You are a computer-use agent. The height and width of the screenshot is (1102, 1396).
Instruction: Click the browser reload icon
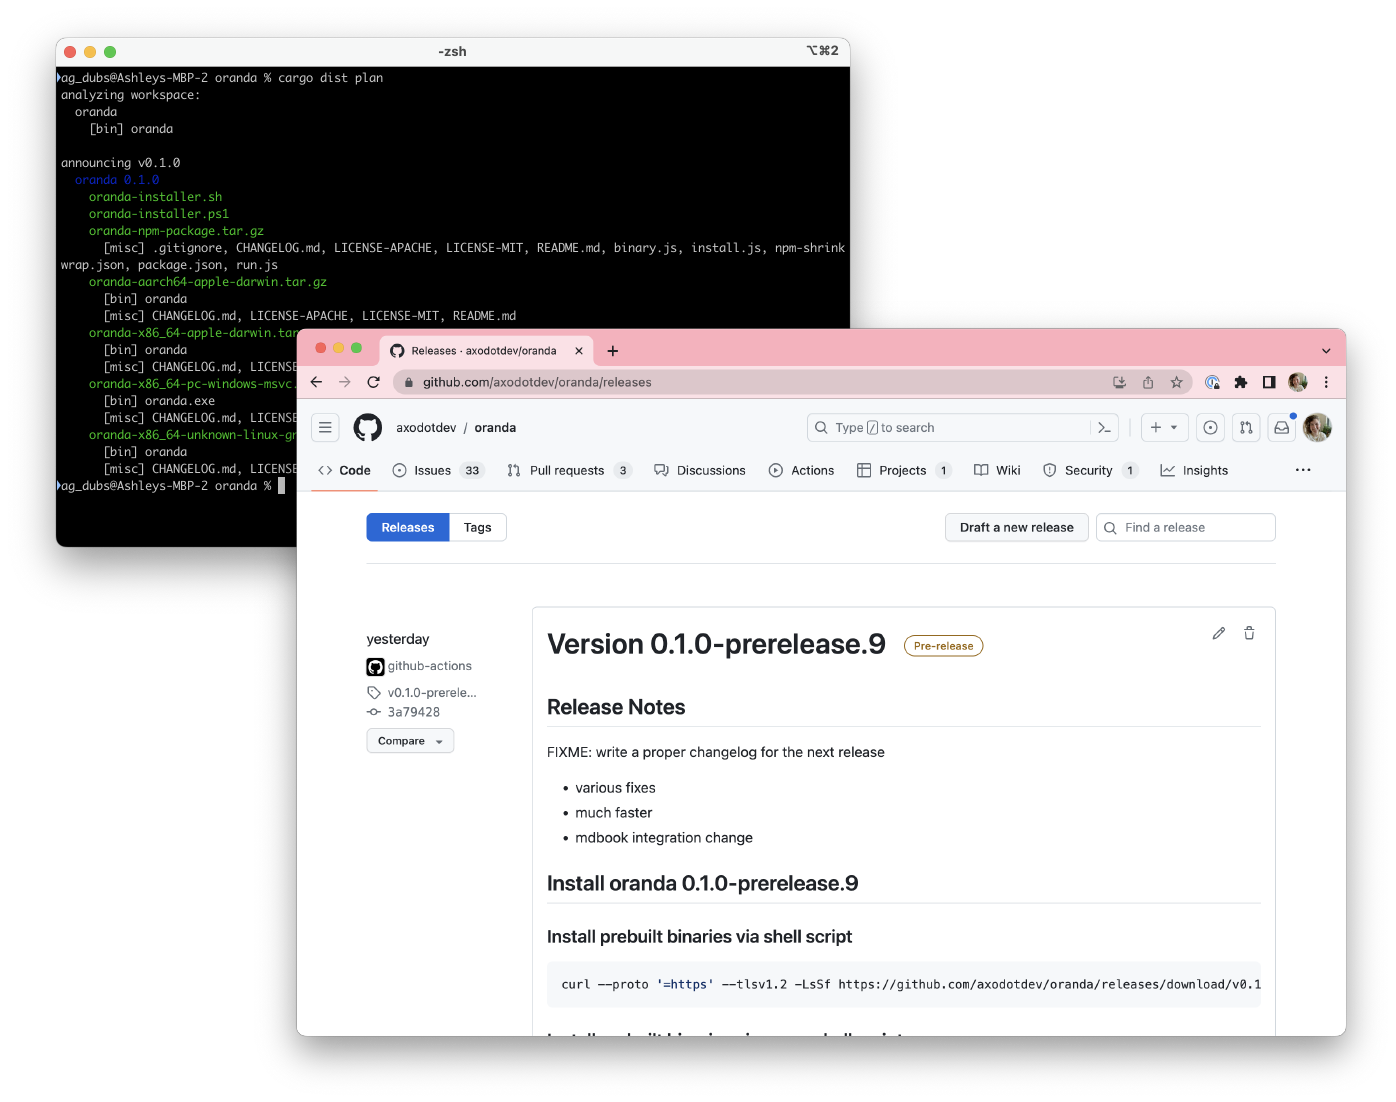point(373,382)
